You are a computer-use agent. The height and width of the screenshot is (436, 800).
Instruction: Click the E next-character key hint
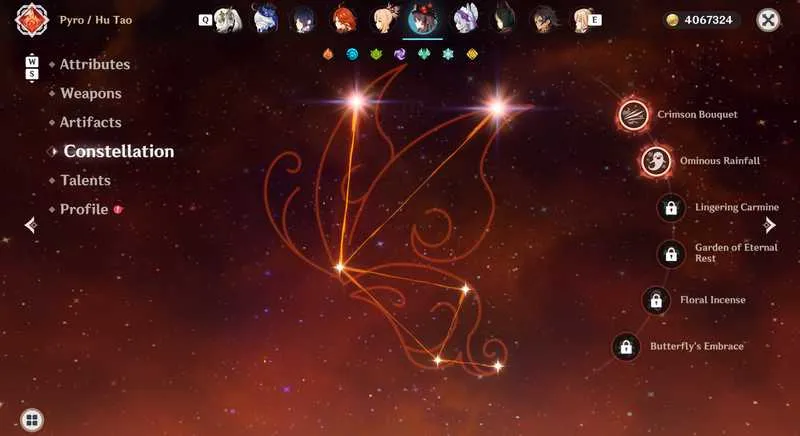tap(595, 20)
